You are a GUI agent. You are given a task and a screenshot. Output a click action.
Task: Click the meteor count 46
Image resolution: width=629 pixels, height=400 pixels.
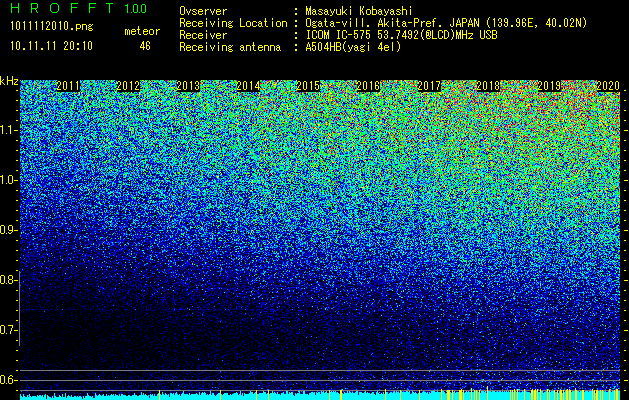point(145,46)
